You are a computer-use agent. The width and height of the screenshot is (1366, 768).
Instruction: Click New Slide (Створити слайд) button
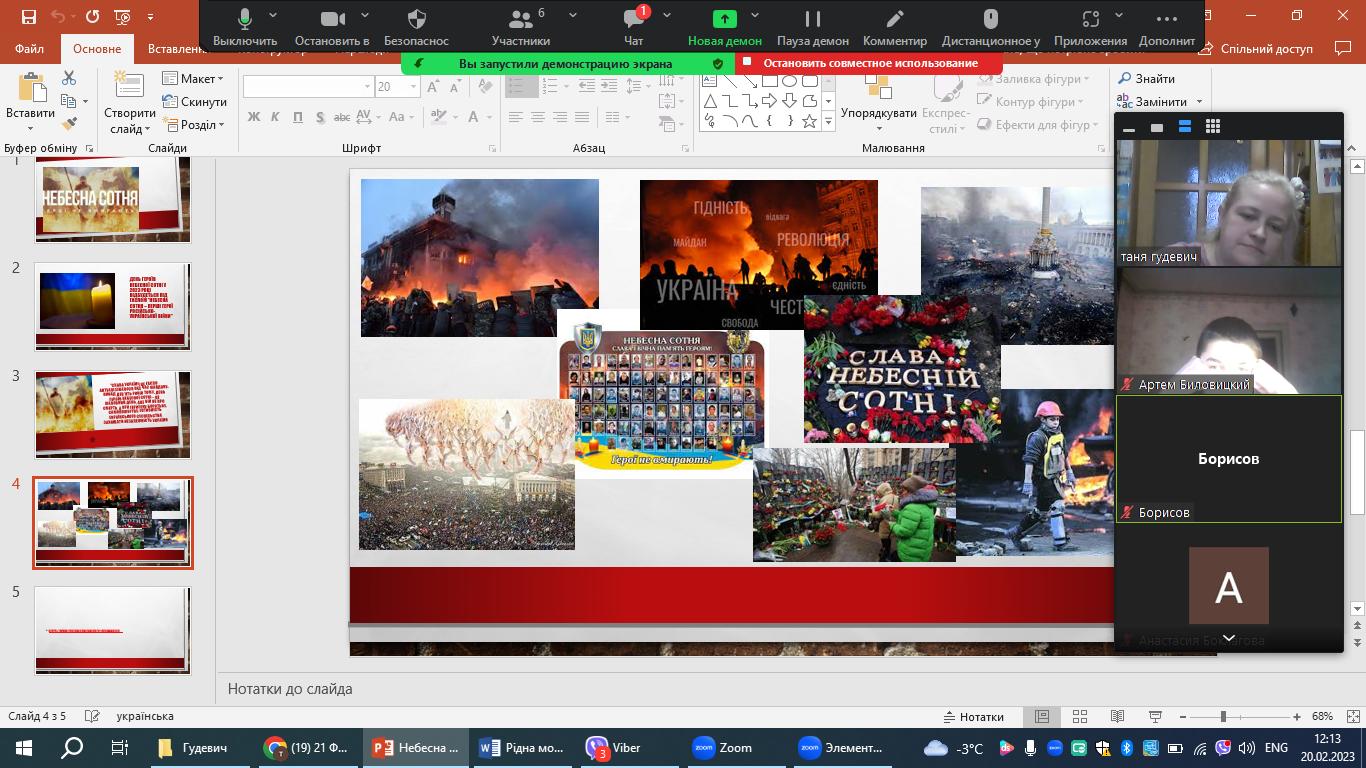pos(129,103)
